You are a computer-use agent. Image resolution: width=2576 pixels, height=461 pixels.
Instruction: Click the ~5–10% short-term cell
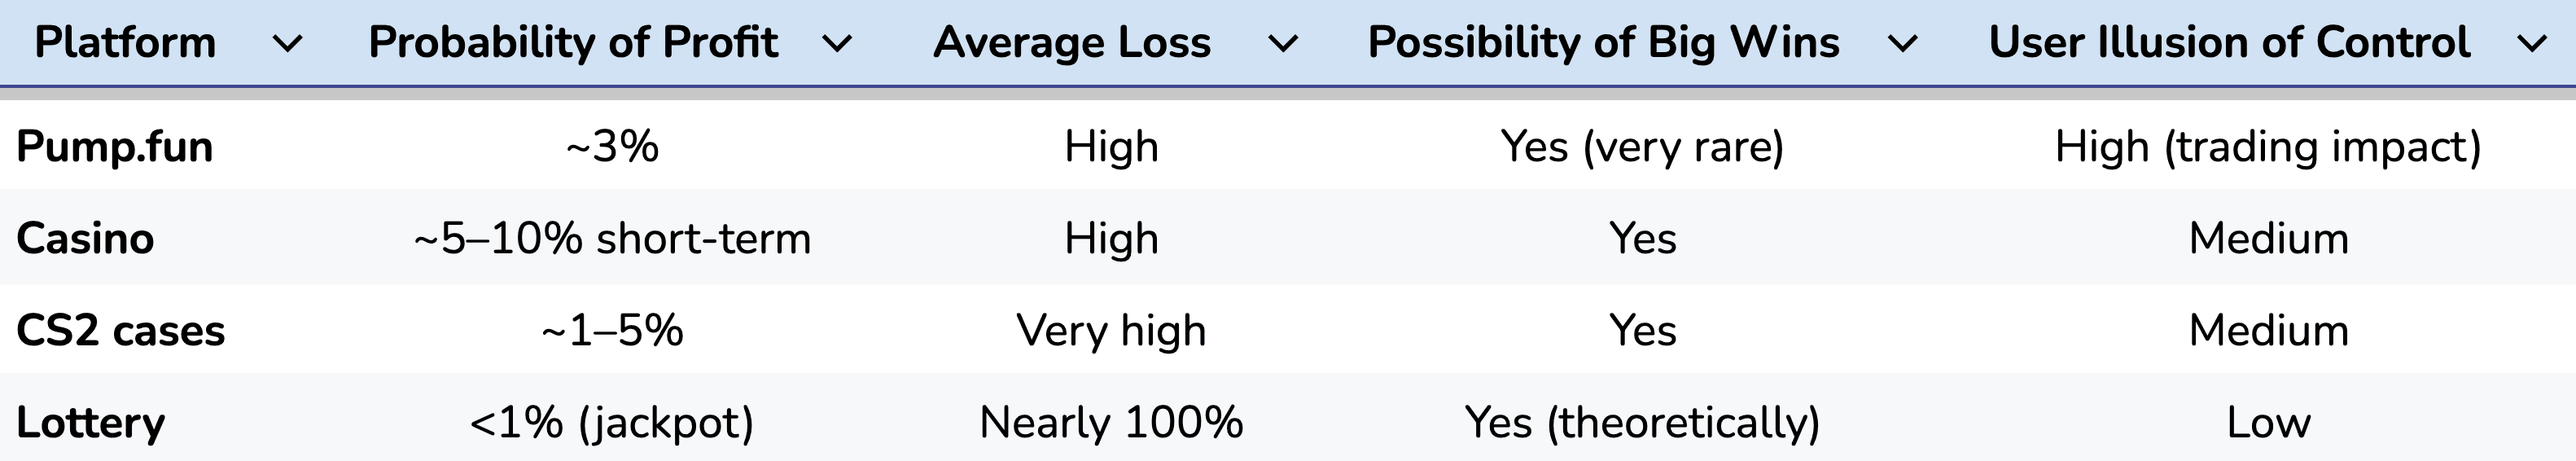pyautogui.click(x=612, y=239)
